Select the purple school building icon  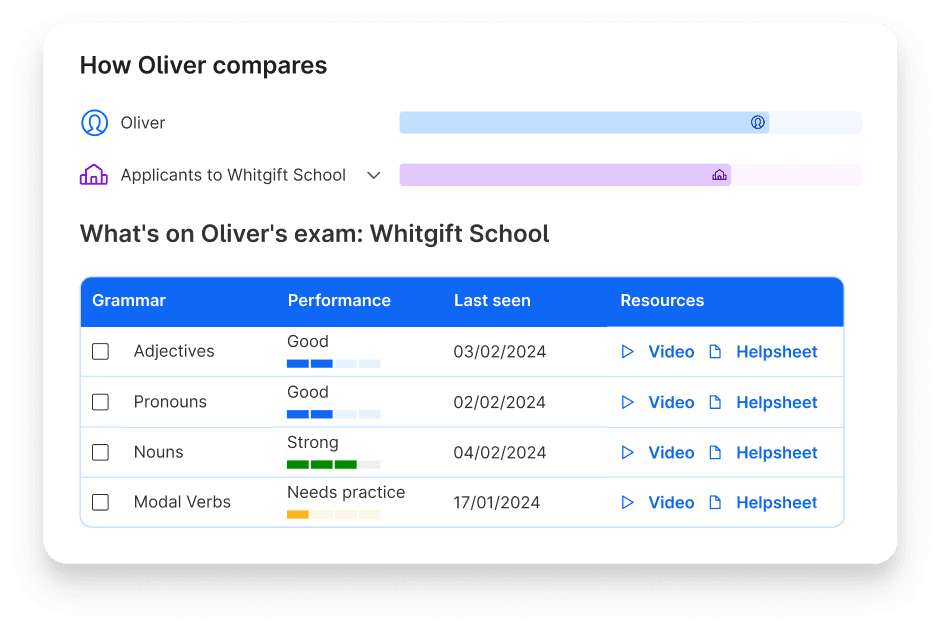click(x=94, y=174)
